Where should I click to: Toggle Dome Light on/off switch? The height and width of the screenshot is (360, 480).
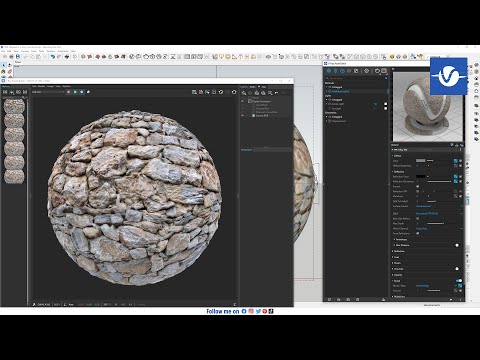coord(386,104)
